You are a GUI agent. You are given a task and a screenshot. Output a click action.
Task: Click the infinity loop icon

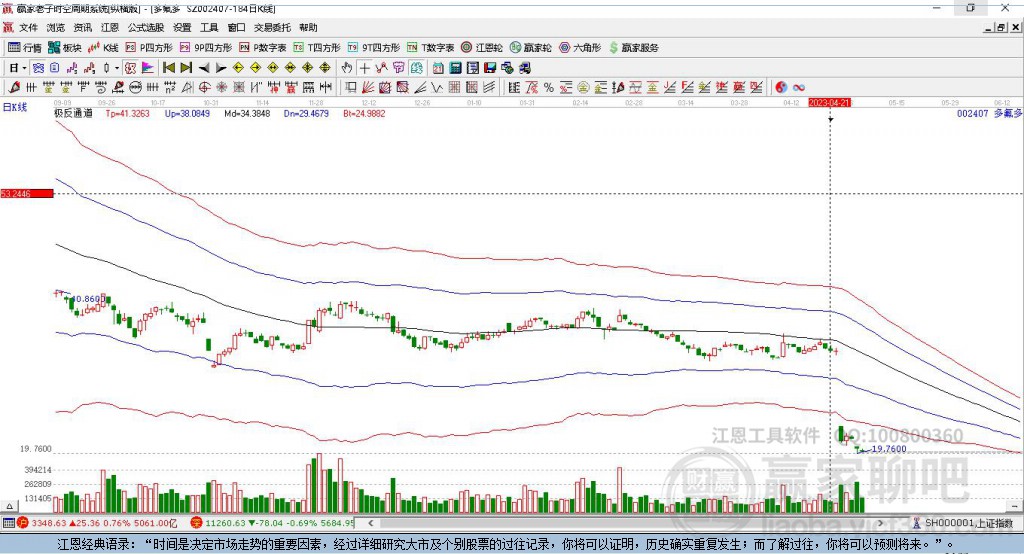[x=799, y=88]
